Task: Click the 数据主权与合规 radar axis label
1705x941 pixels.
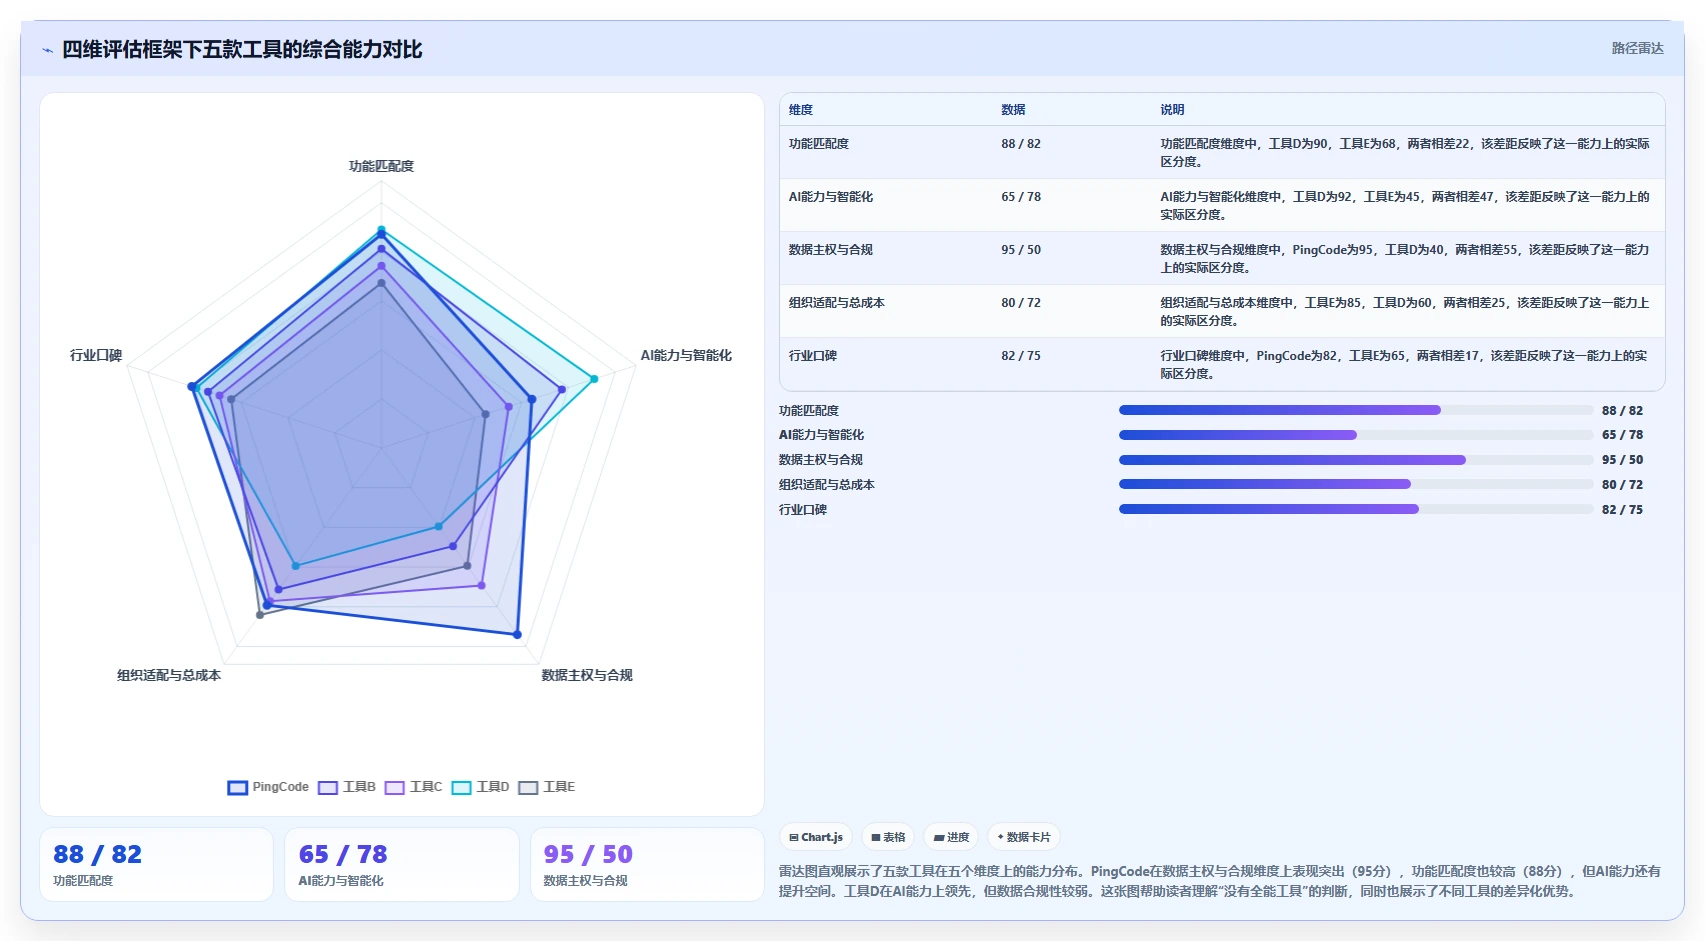Action: click(x=587, y=675)
